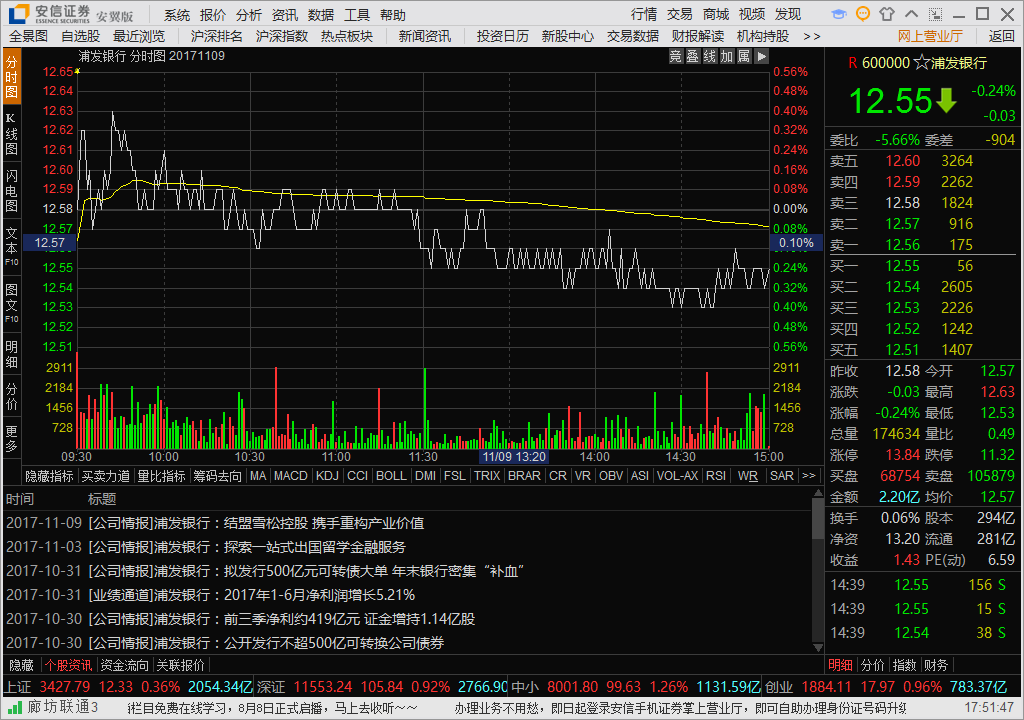Open the 视频 top section

pyautogui.click(x=752, y=14)
